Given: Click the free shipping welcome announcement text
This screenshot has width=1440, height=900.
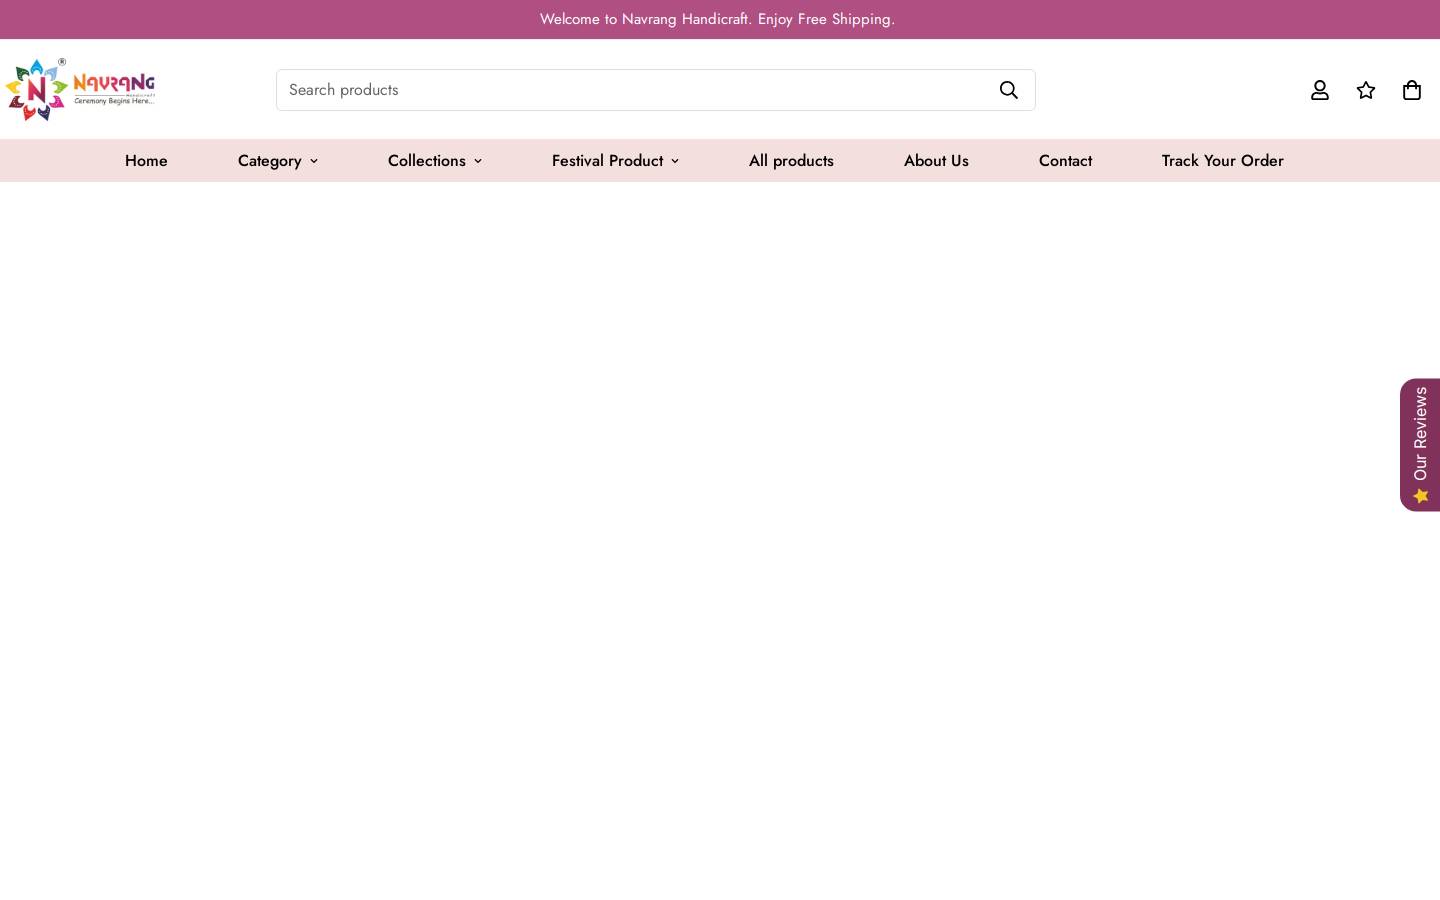Looking at the screenshot, I should tap(717, 19).
